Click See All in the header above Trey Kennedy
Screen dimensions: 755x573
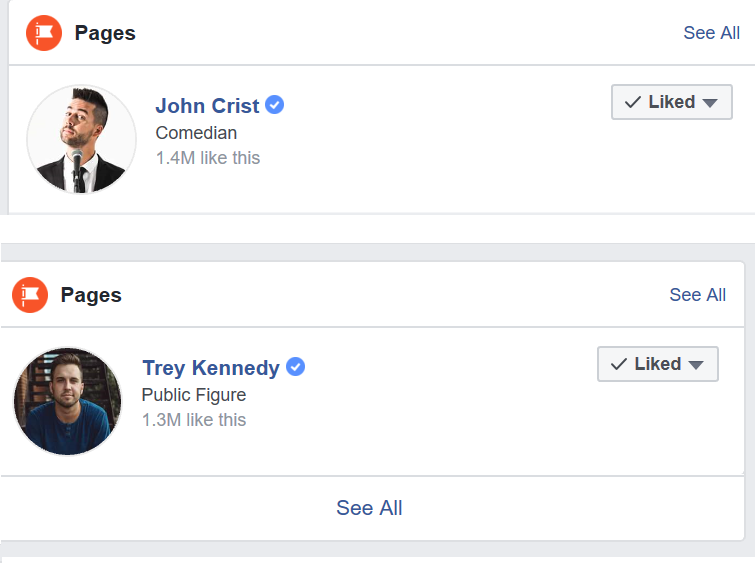[x=697, y=295]
